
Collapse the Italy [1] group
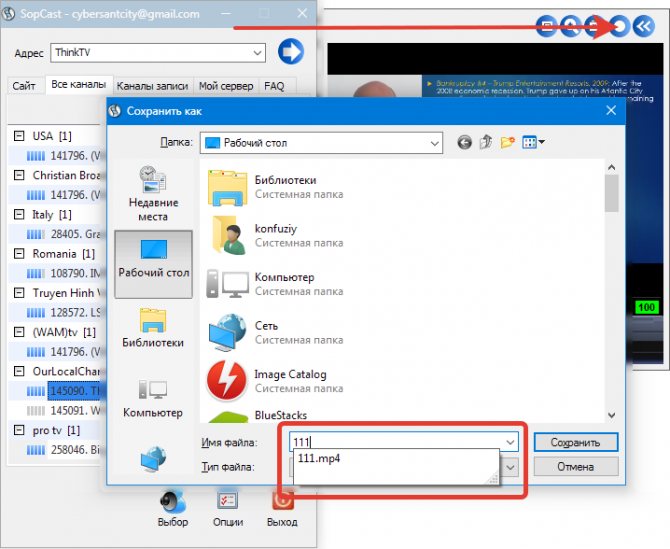point(19,214)
